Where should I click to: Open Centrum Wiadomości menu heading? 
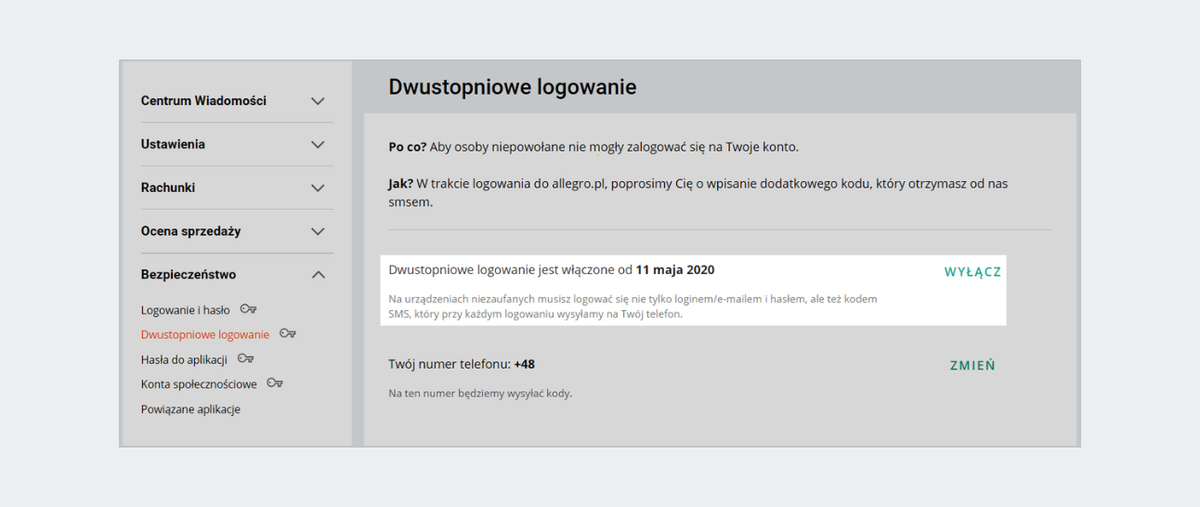coord(204,101)
